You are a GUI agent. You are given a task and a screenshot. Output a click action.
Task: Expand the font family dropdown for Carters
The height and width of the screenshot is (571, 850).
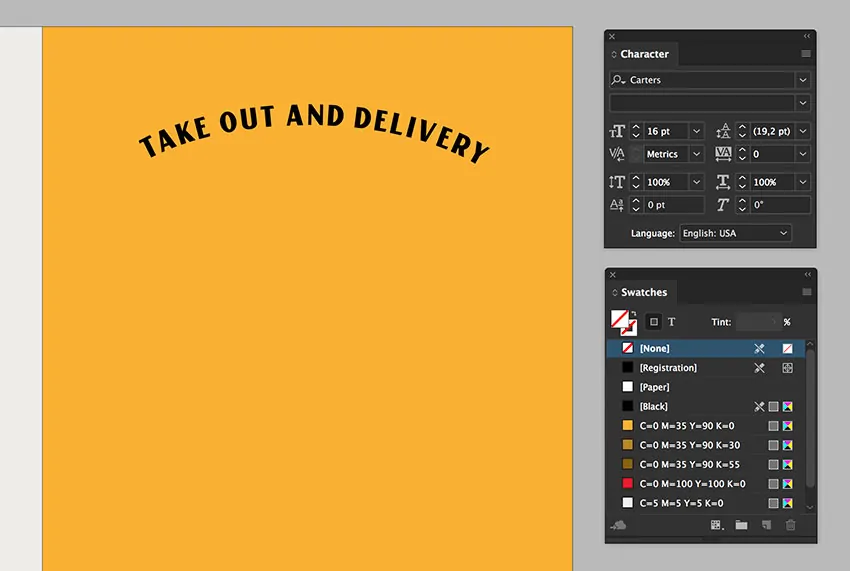point(802,80)
